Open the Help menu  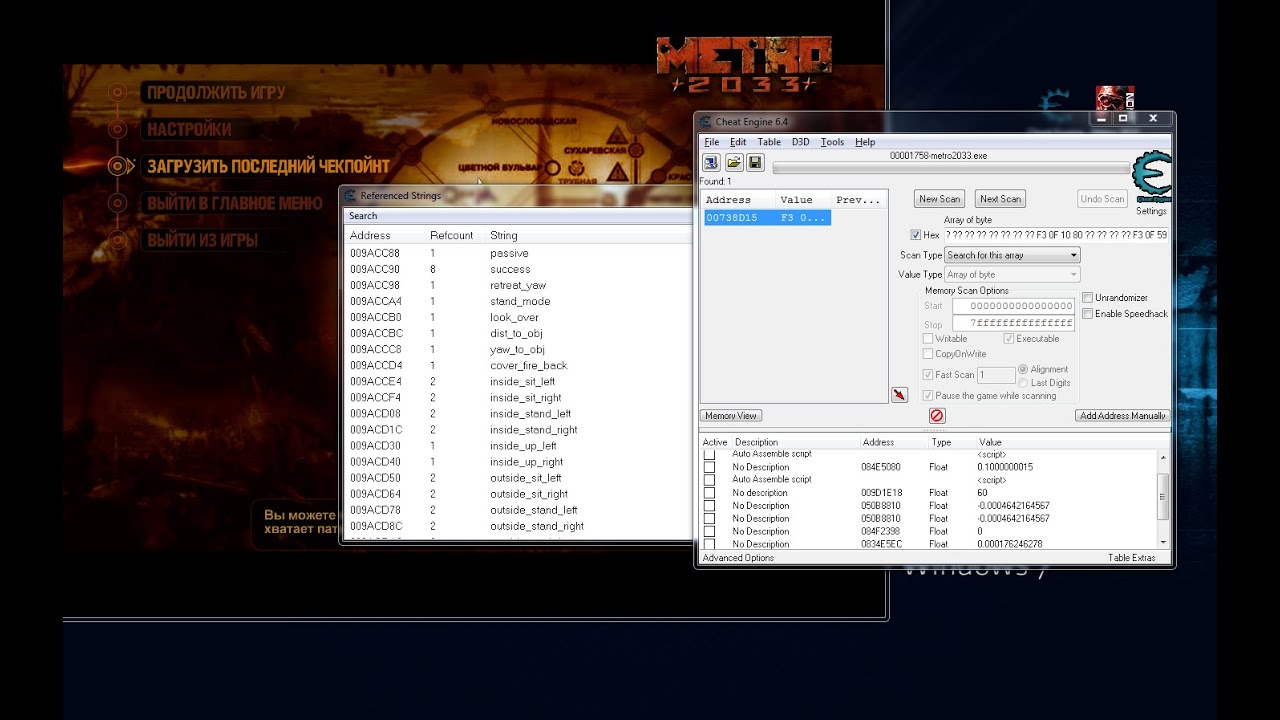(x=865, y=142)
